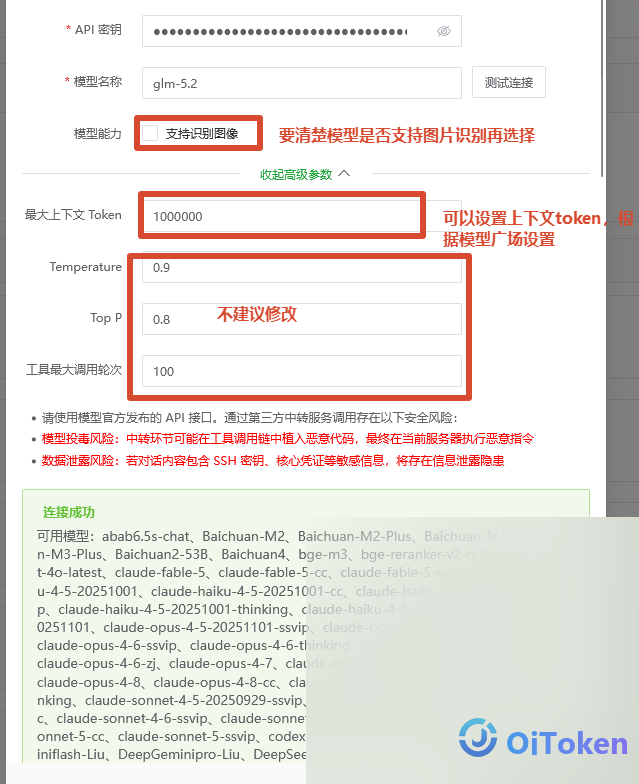Click the dialog's vertical scrollbar

602,88
